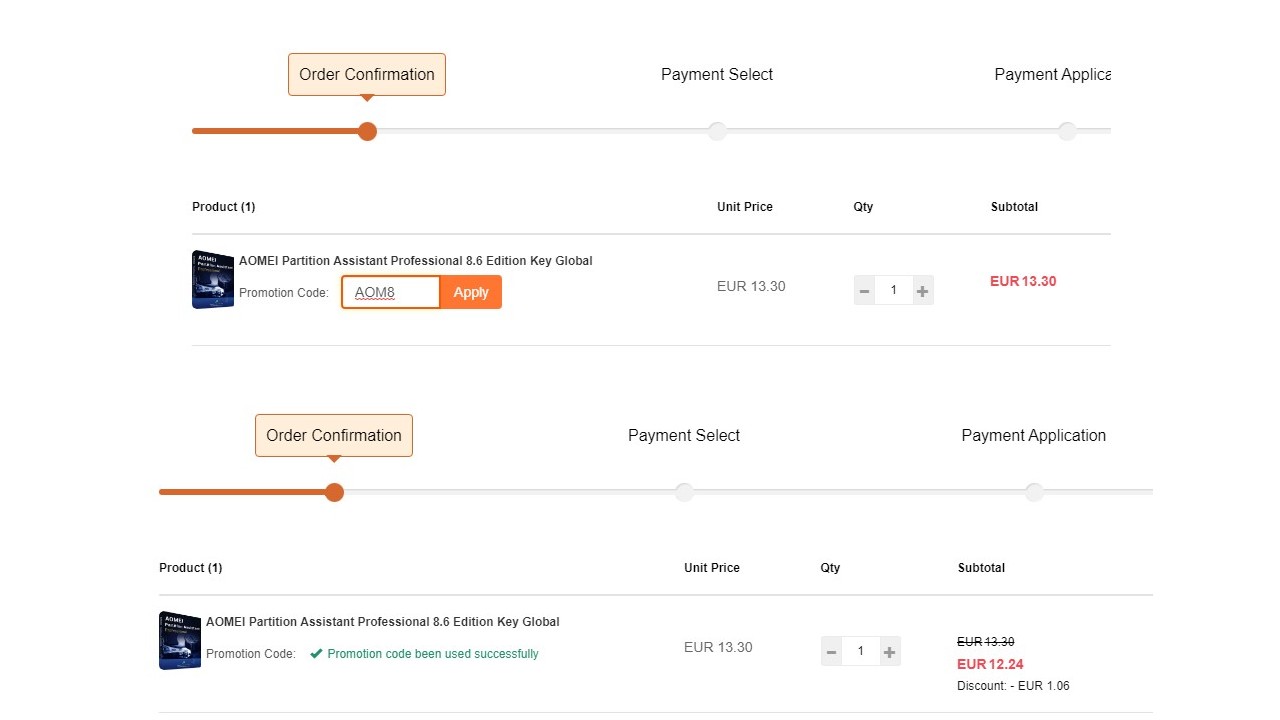Increase quantity in the discounted EUR 12.24 row

click(x=889, y=652)
